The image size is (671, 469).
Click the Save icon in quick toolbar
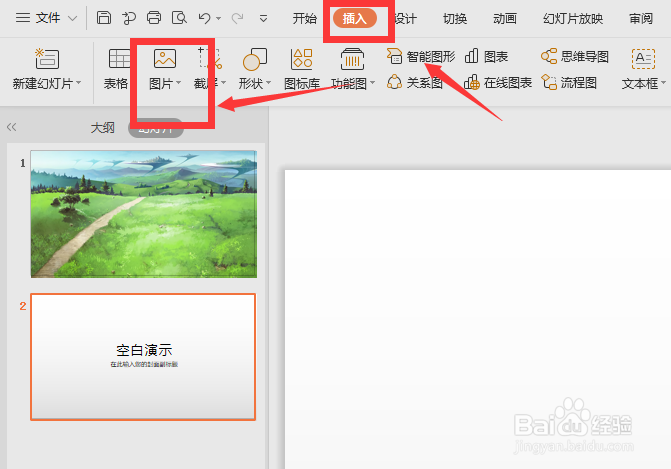pos(104,18)
